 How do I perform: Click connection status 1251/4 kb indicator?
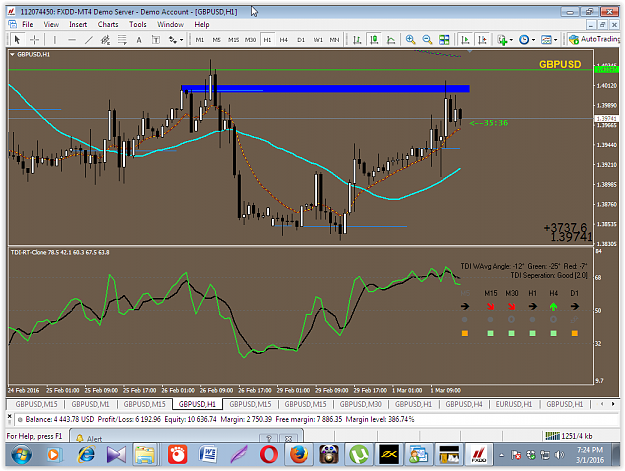[569, 436]
